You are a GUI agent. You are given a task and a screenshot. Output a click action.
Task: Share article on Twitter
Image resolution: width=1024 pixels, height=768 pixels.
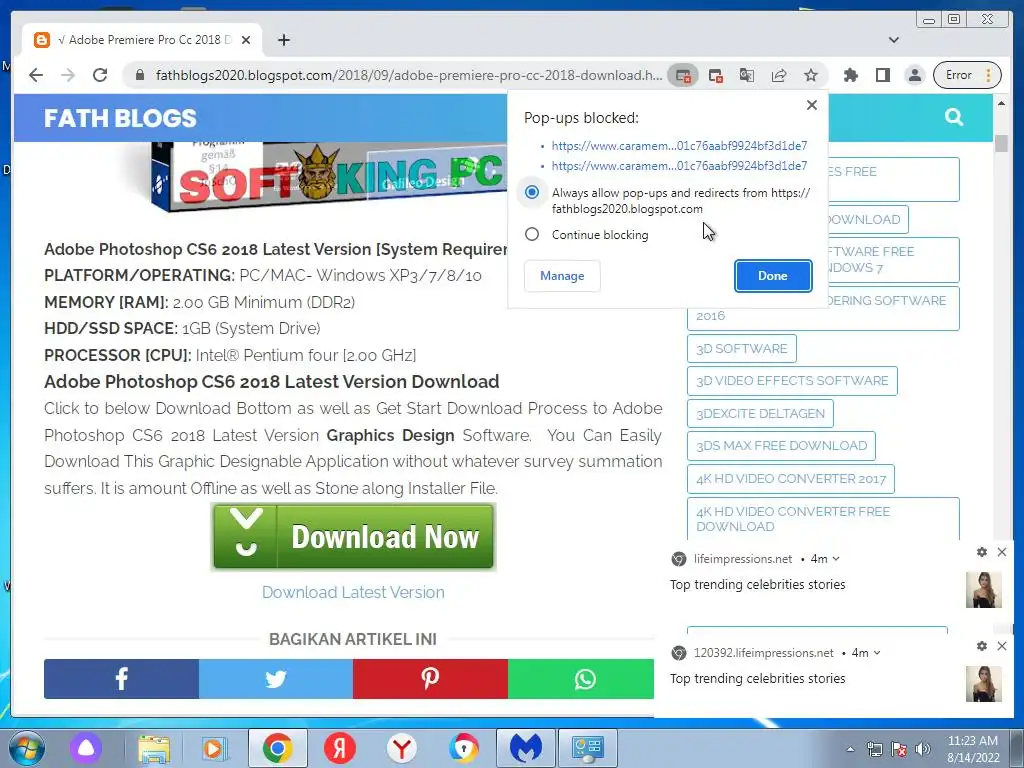276,679
